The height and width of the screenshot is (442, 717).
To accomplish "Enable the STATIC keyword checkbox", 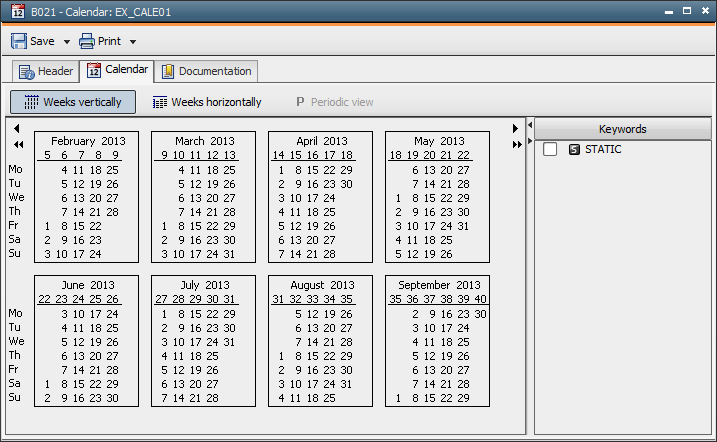I will [x=550, y=150].
